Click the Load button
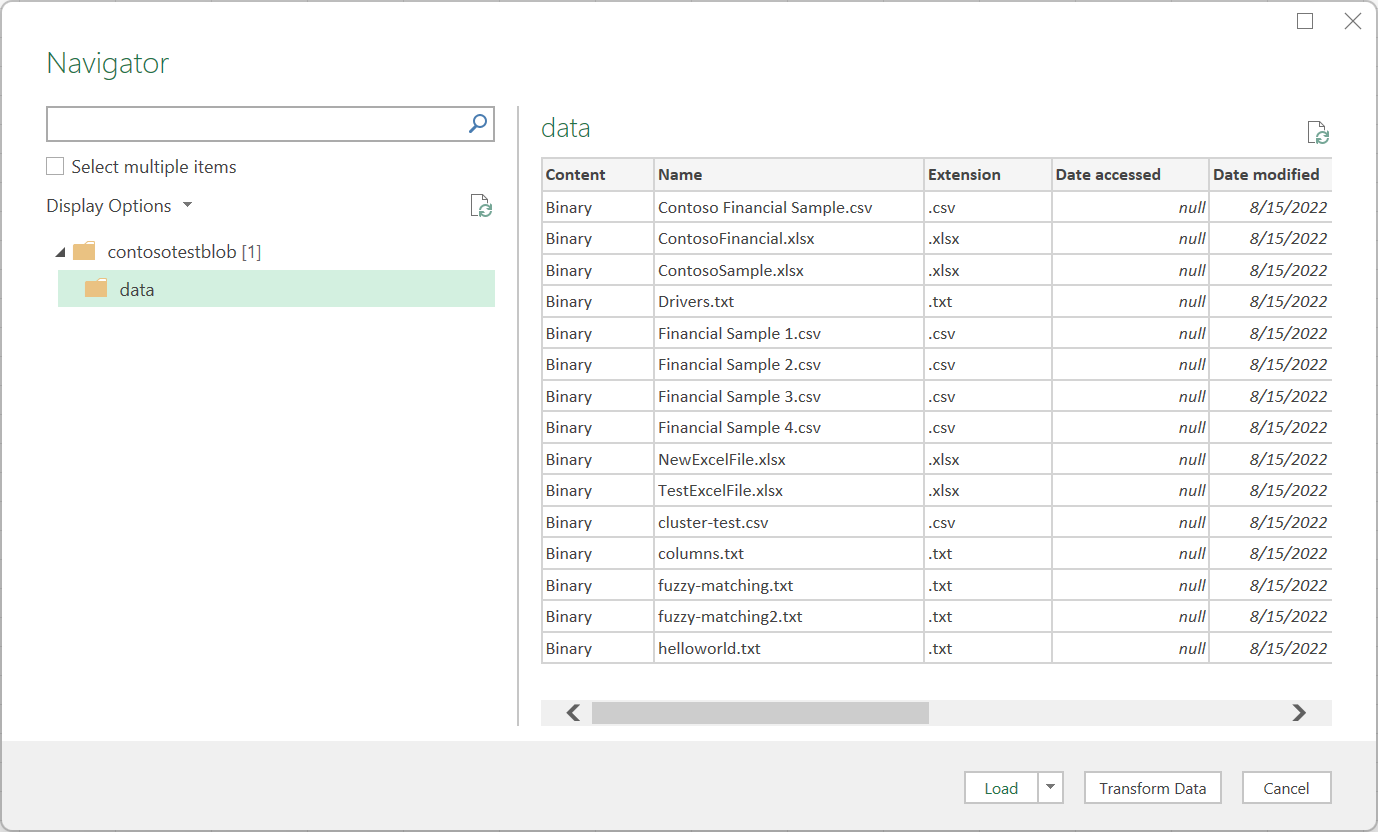This screenshot has width=1378, height=832. tap(1001, 788)
